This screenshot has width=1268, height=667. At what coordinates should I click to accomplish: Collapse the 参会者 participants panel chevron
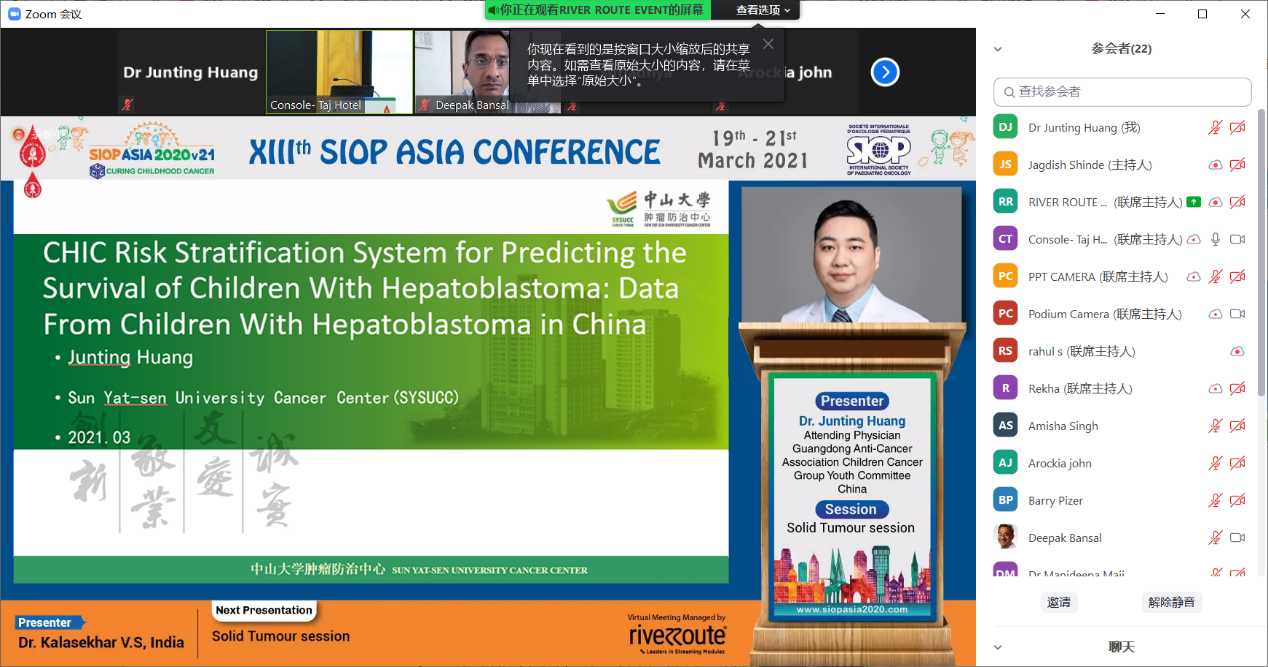tap(997, 48)
